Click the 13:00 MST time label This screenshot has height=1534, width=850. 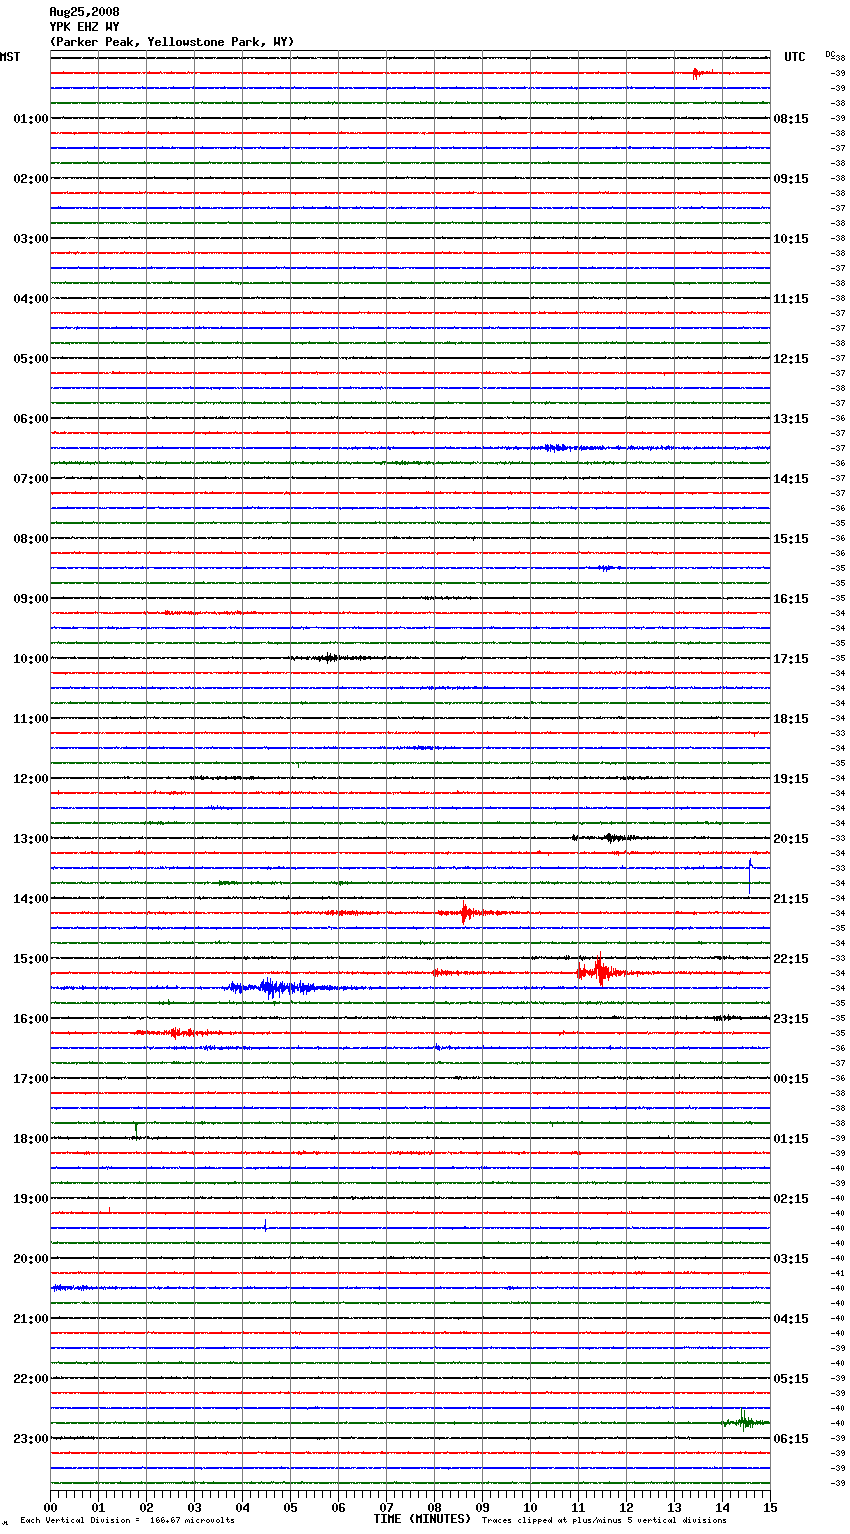pos(31,839)
